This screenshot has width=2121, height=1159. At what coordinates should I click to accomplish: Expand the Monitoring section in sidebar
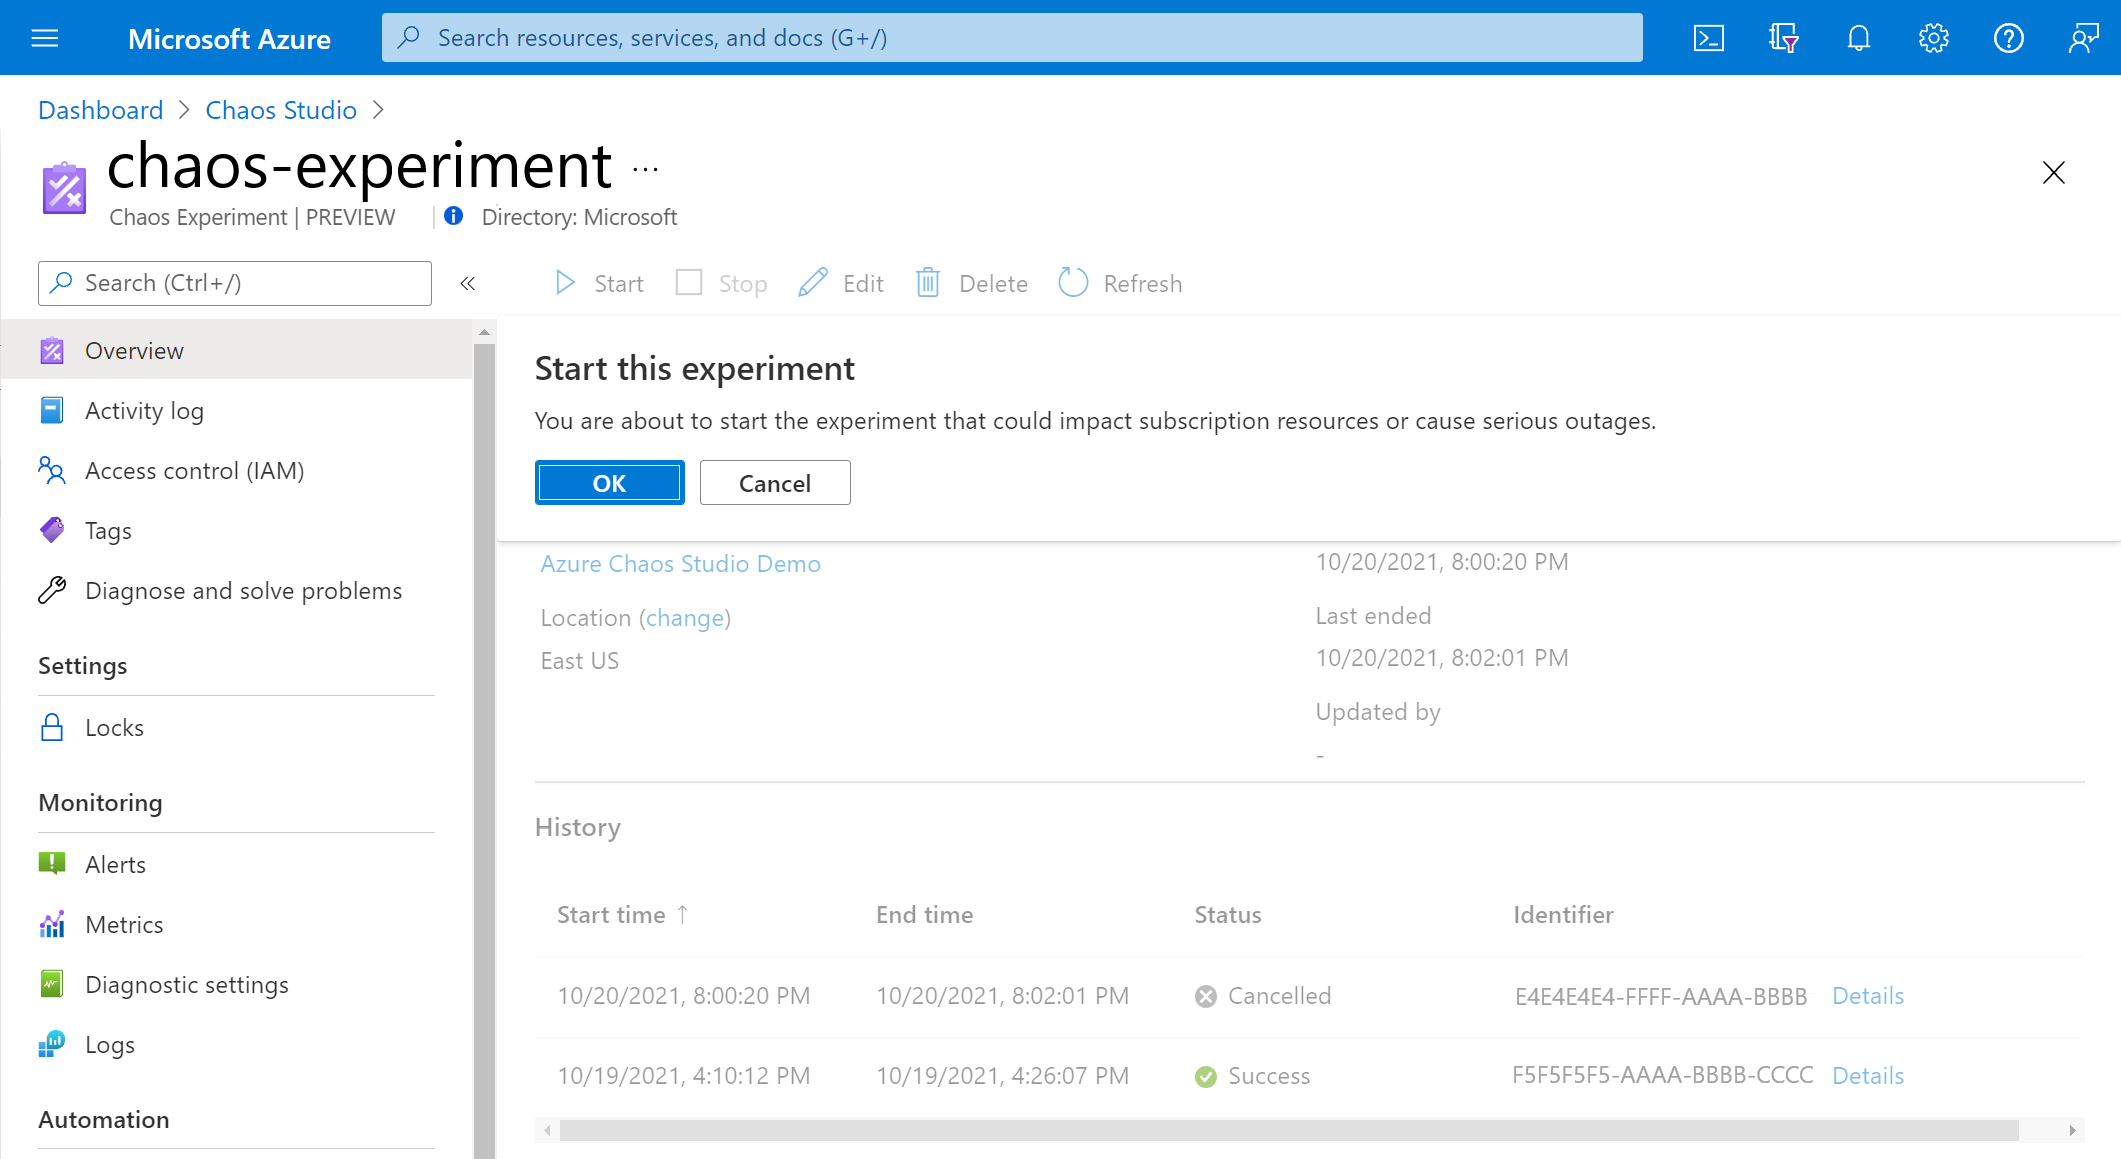pyautogui.click(x=101, y=799)
